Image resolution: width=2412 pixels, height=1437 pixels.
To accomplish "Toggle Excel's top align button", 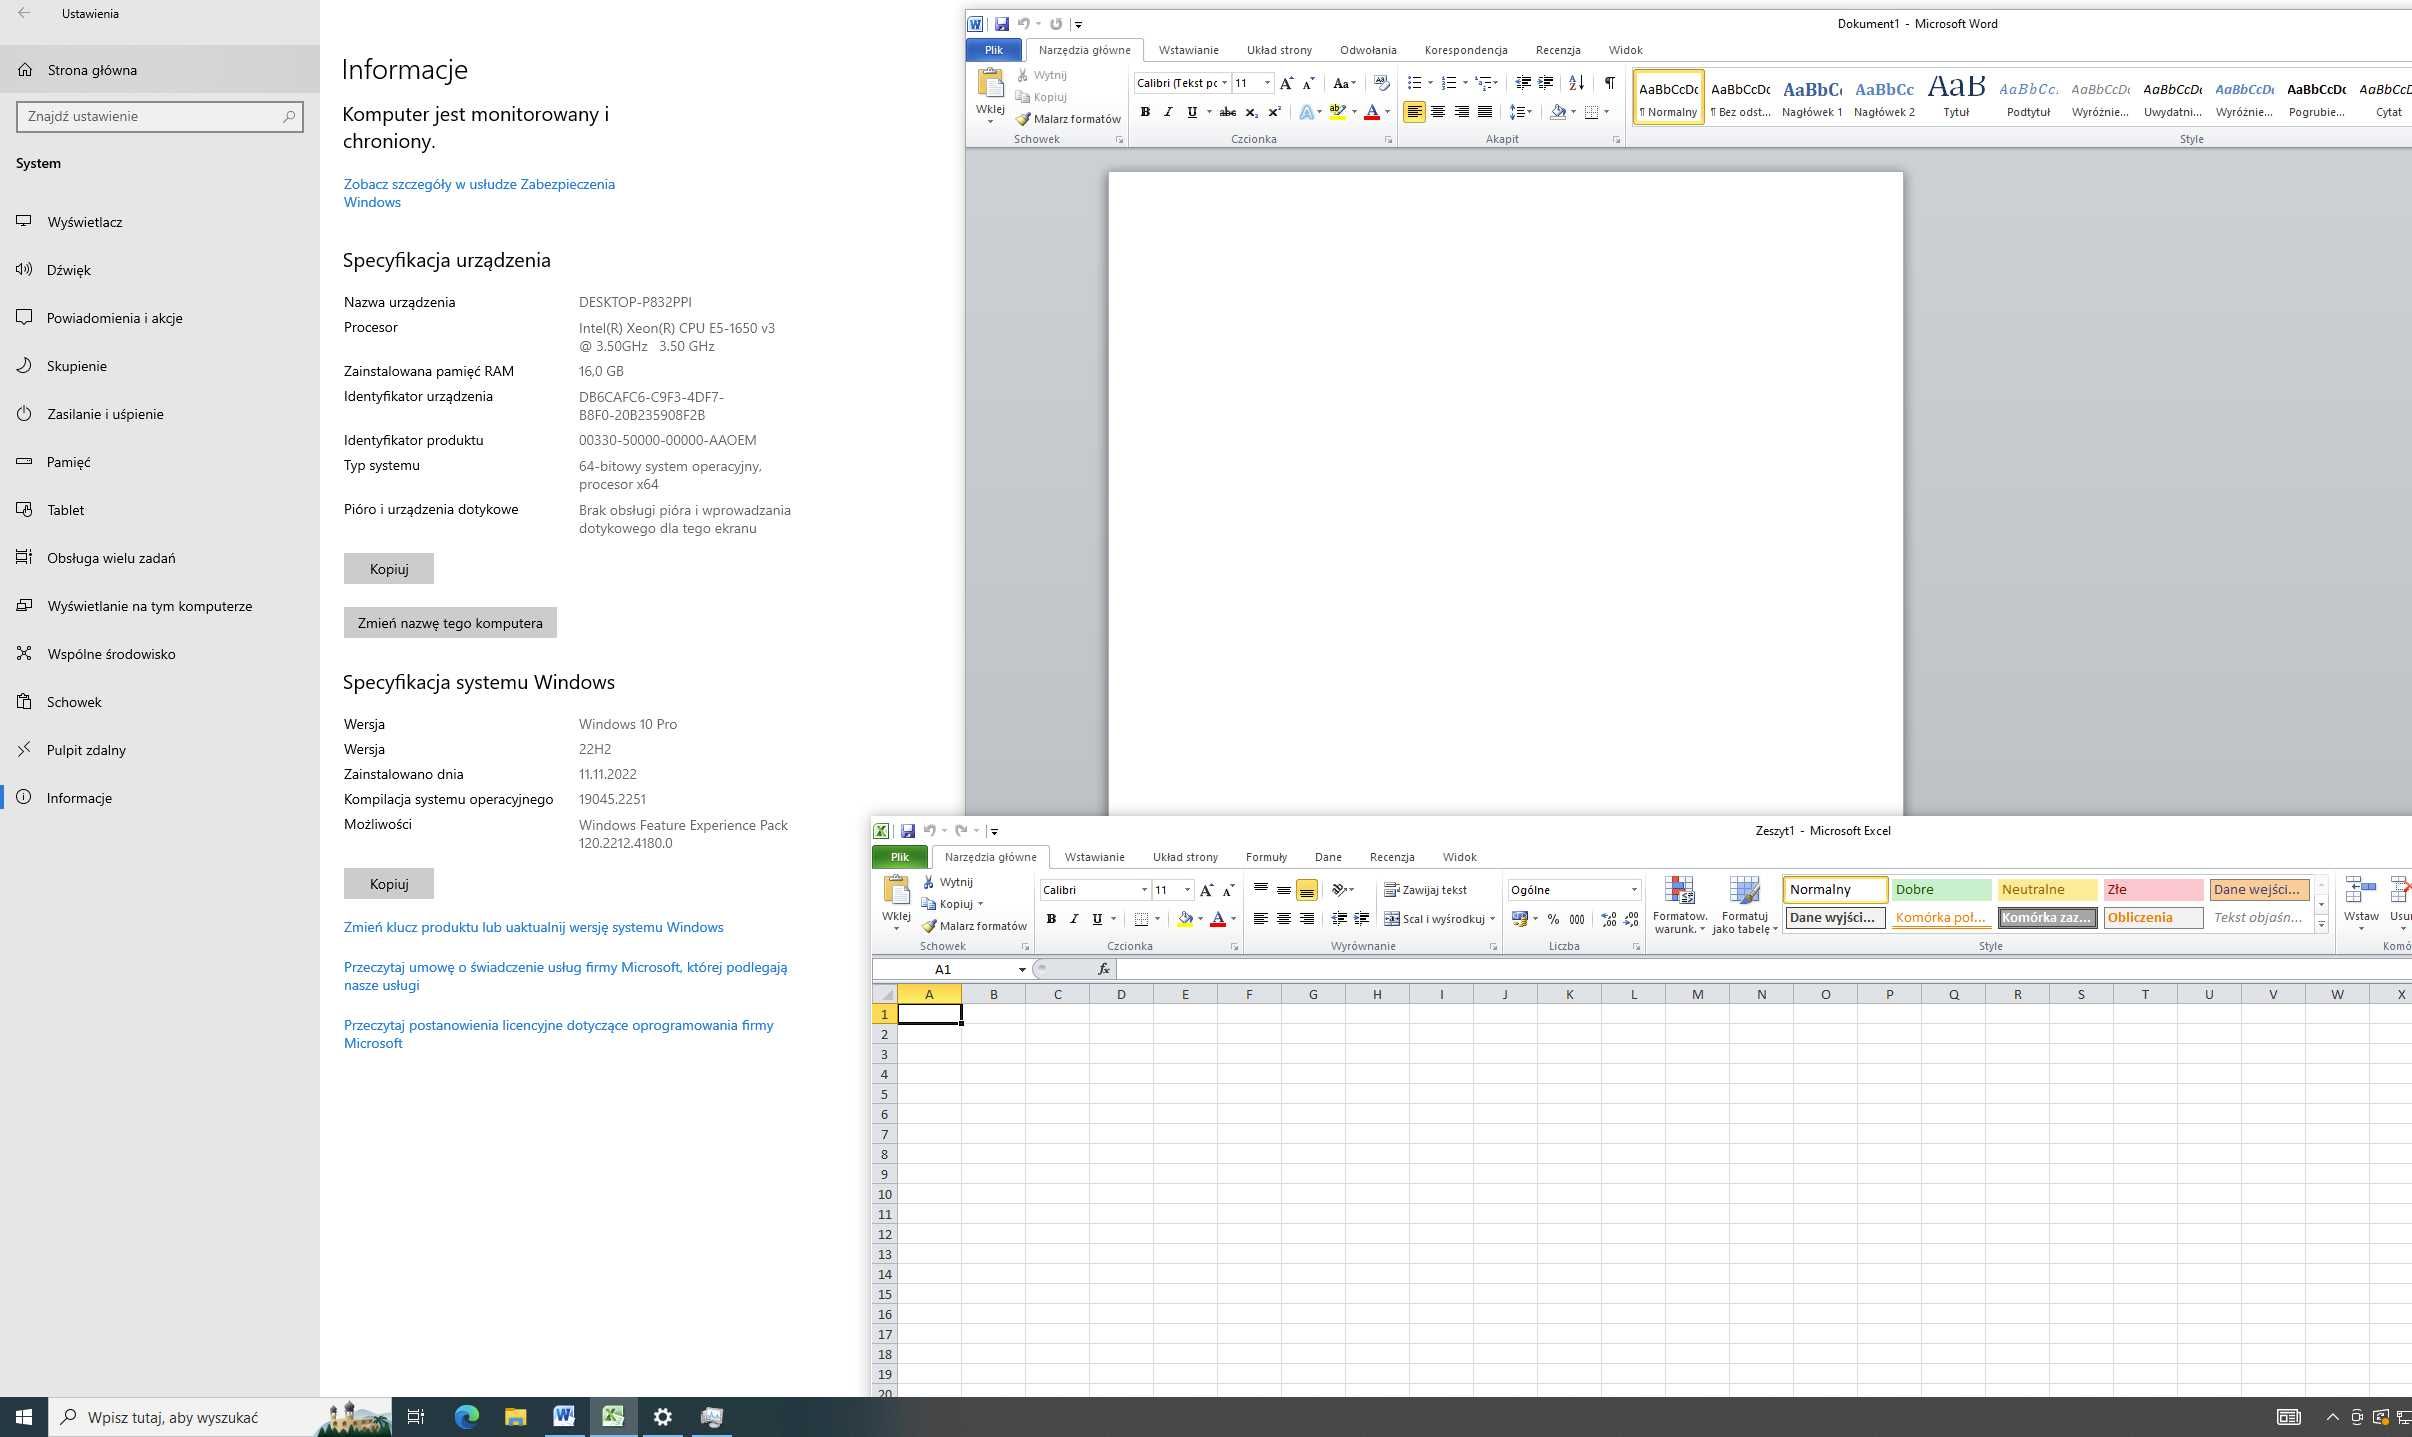I will point(1260,890).
